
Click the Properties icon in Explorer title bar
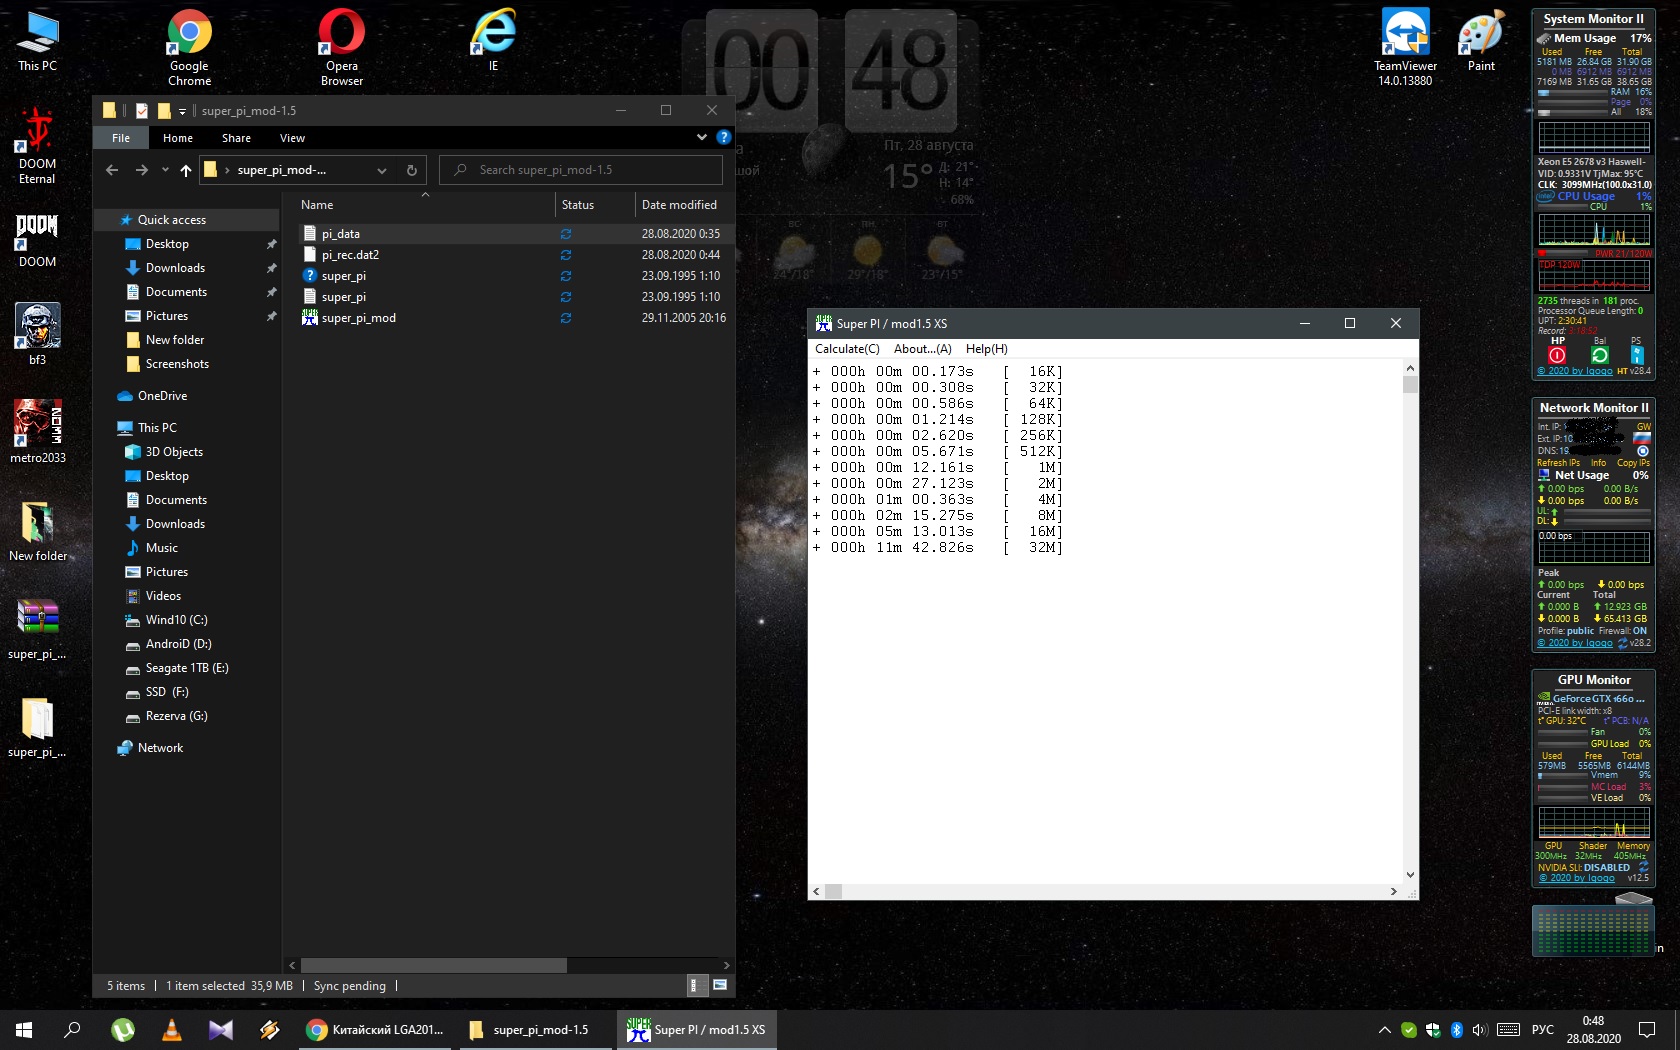click(x=142, y=111)
